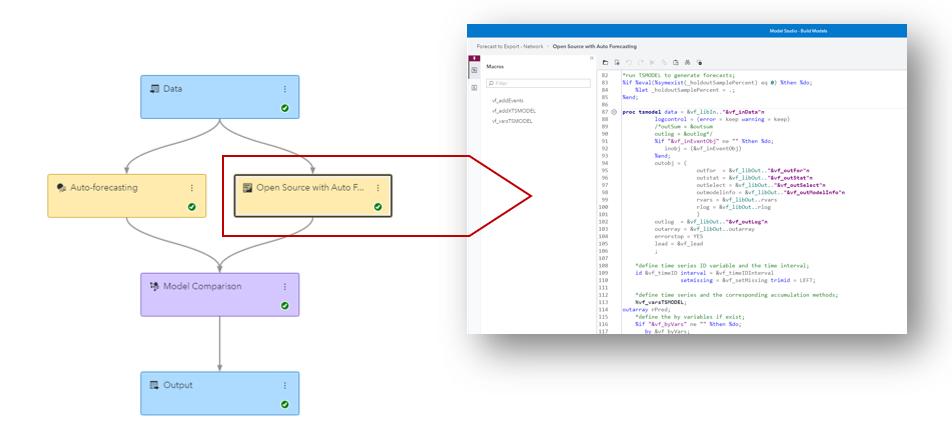The width and height of the screenshot is (952, 440).
Task: Select vf_varsTSMODEL macro in the list
Action: 512,121
